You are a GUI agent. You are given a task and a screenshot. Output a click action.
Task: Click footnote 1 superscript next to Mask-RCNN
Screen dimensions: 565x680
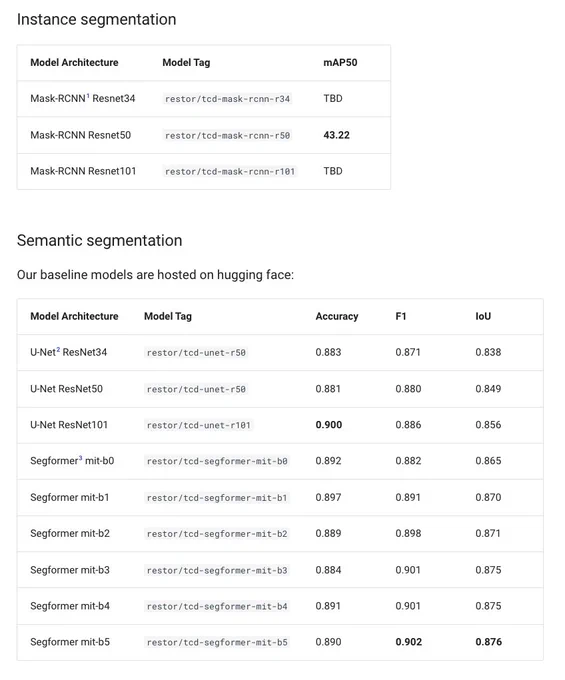[88, 95]
